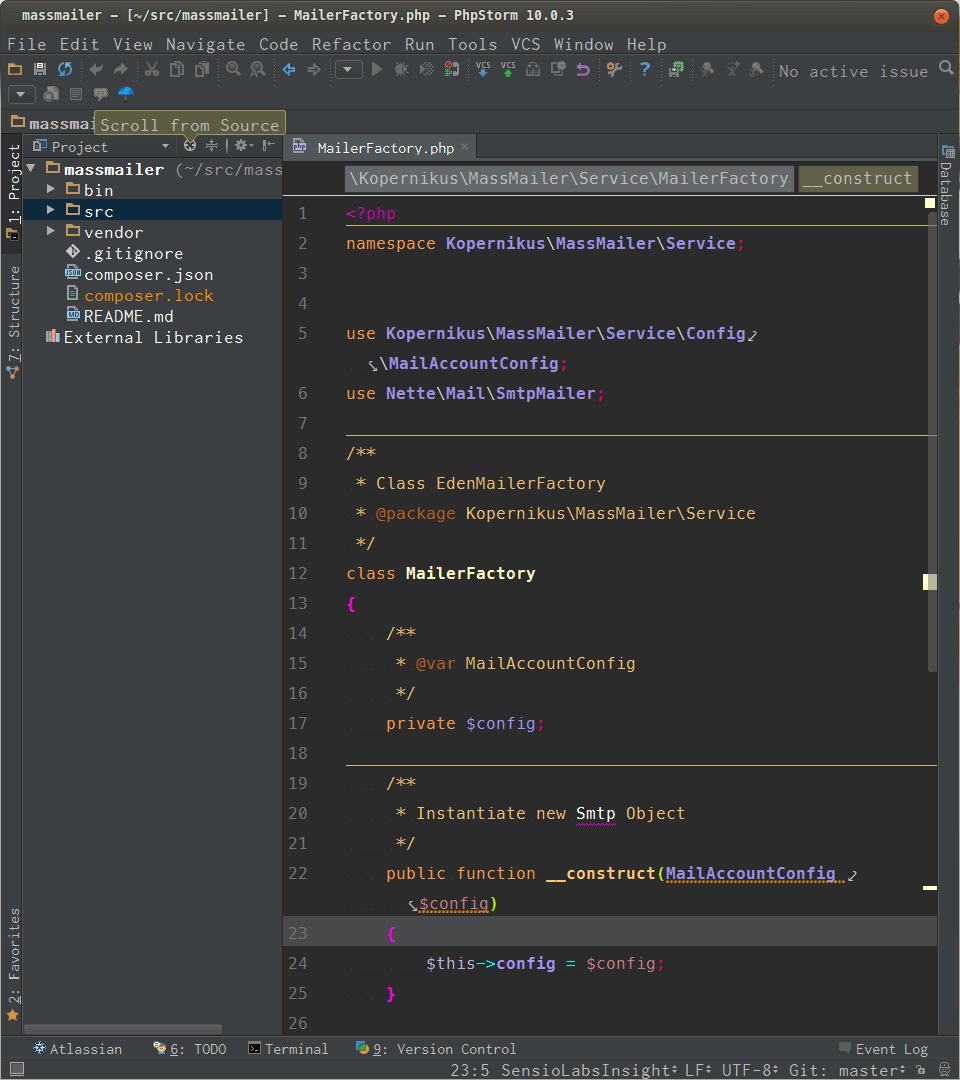Open the Refactor menu
Viewport: 960px width, 1080px height.
[x=351, y=44]
